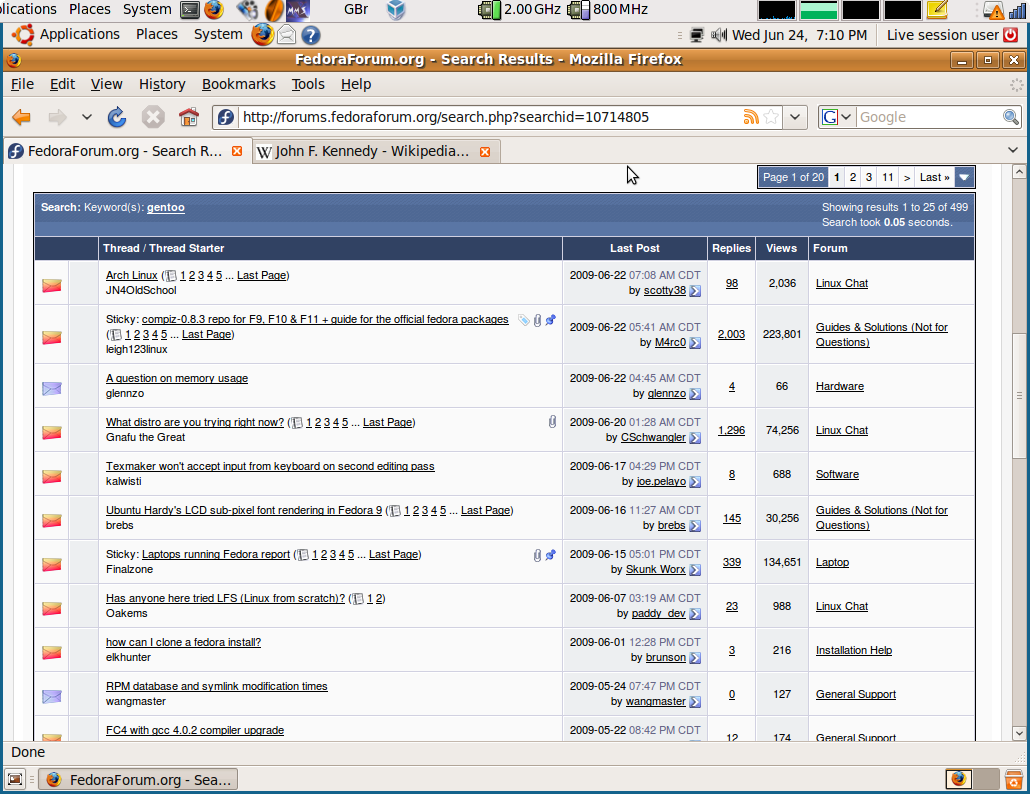Open the page navigation dropdown arrow

tap(964, 177)
